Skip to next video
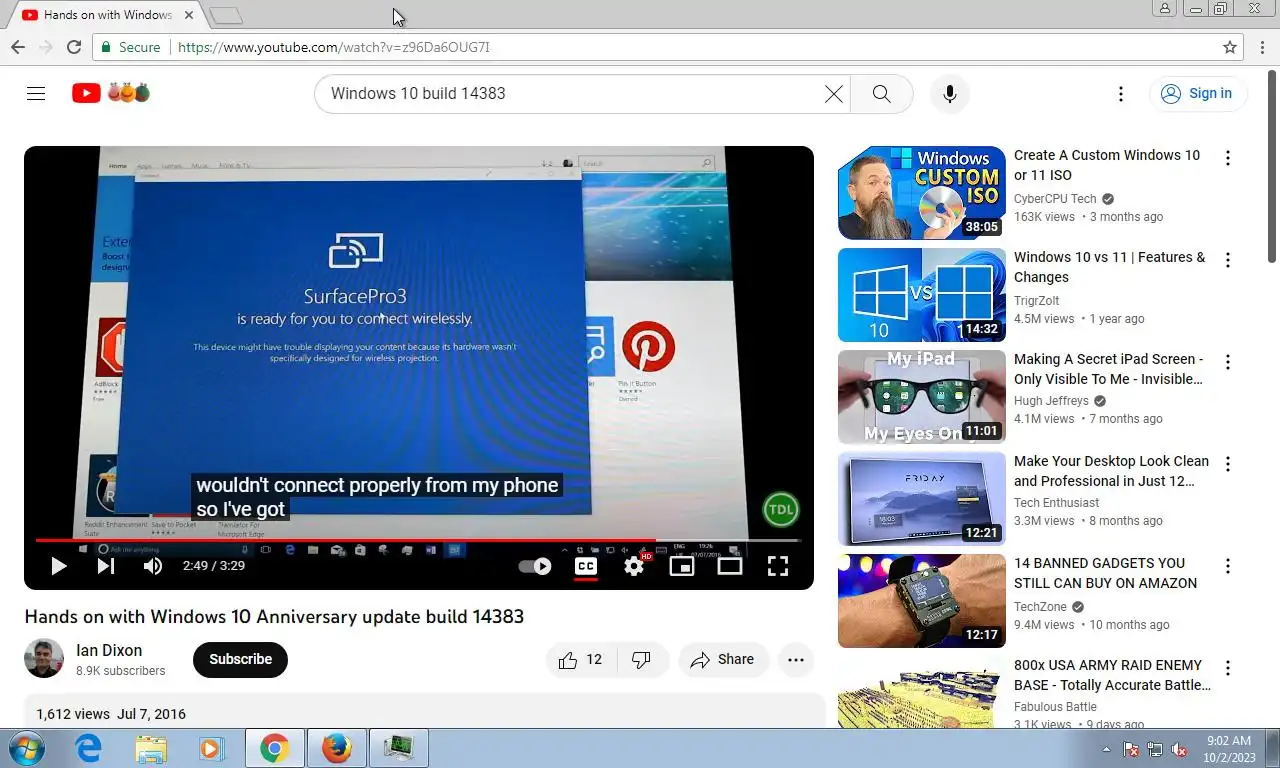This screenshot has width=1280, height=768. coord(106,566)
